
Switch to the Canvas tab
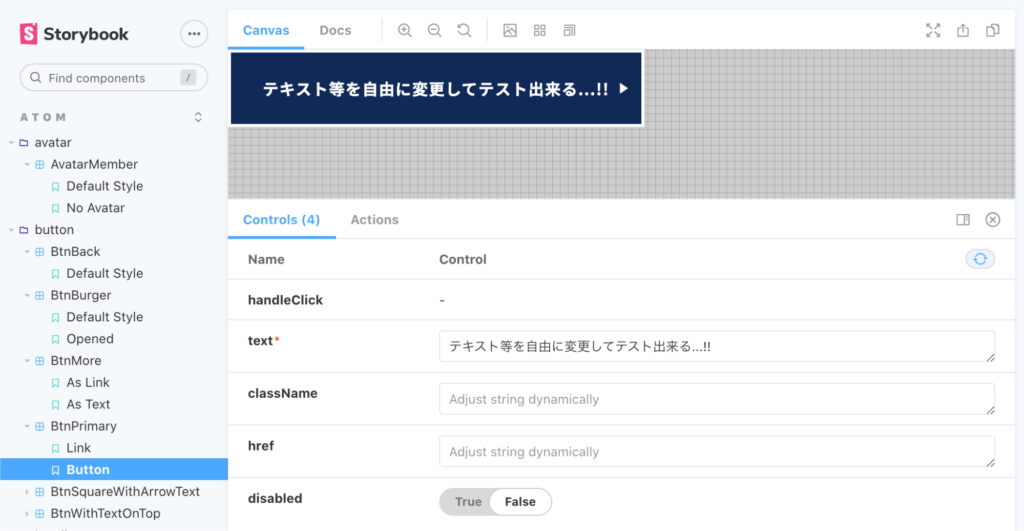266,30
